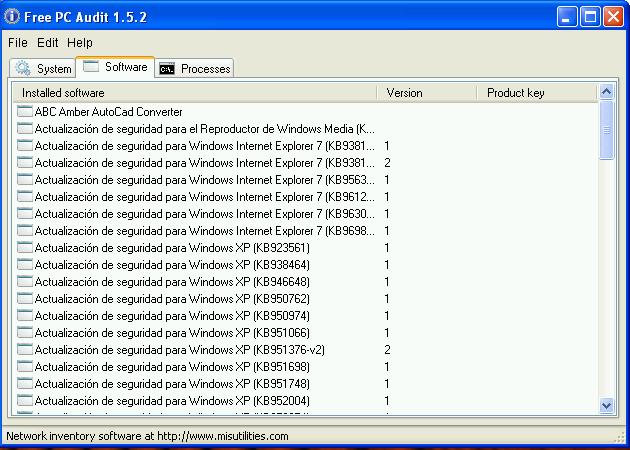Click the Product key column header

(x=537, y=93)
